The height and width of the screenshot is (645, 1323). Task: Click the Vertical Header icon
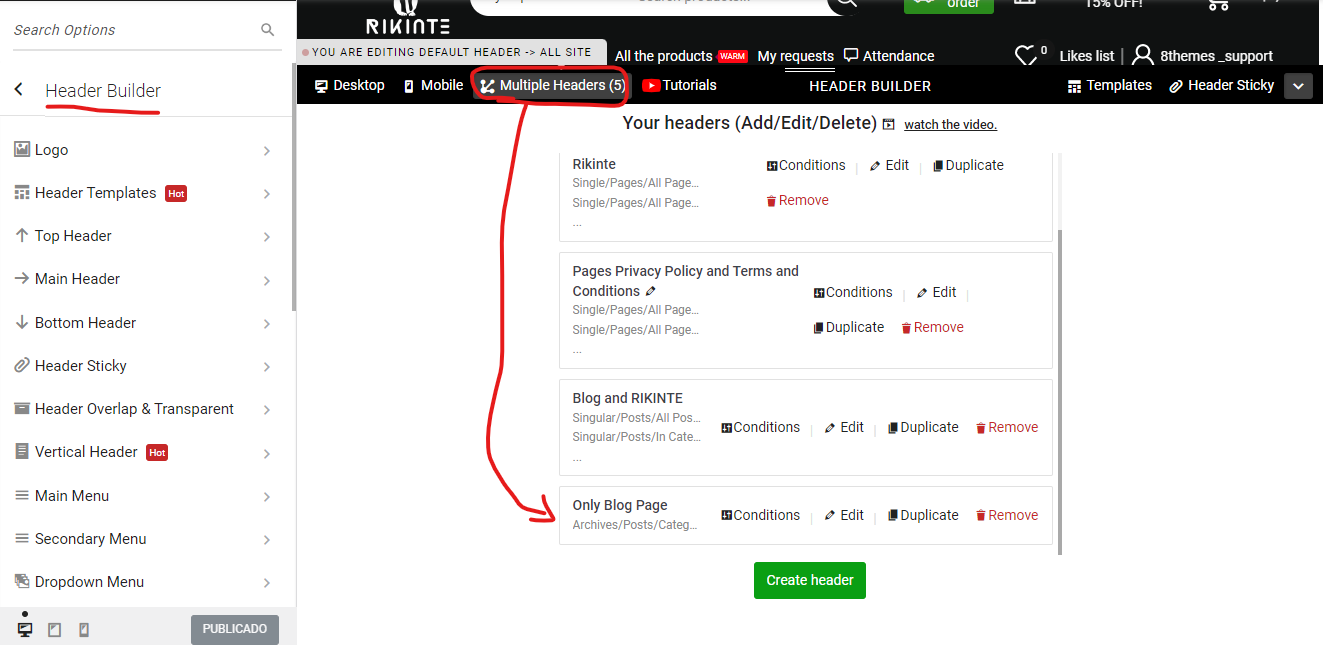click(x=21, y=451)
